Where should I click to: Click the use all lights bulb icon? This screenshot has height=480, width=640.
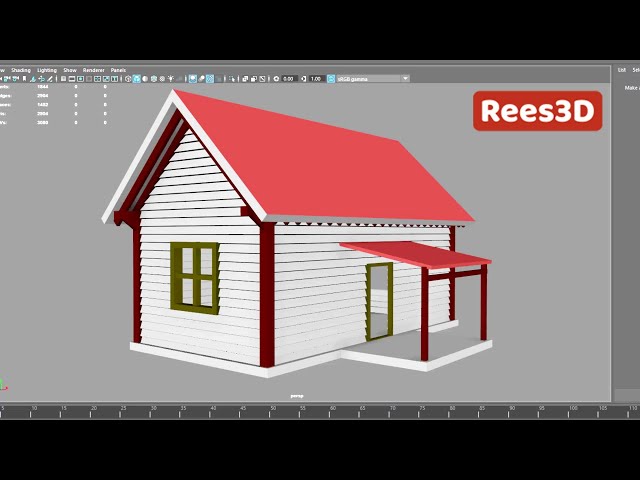[x=170, y=78]
